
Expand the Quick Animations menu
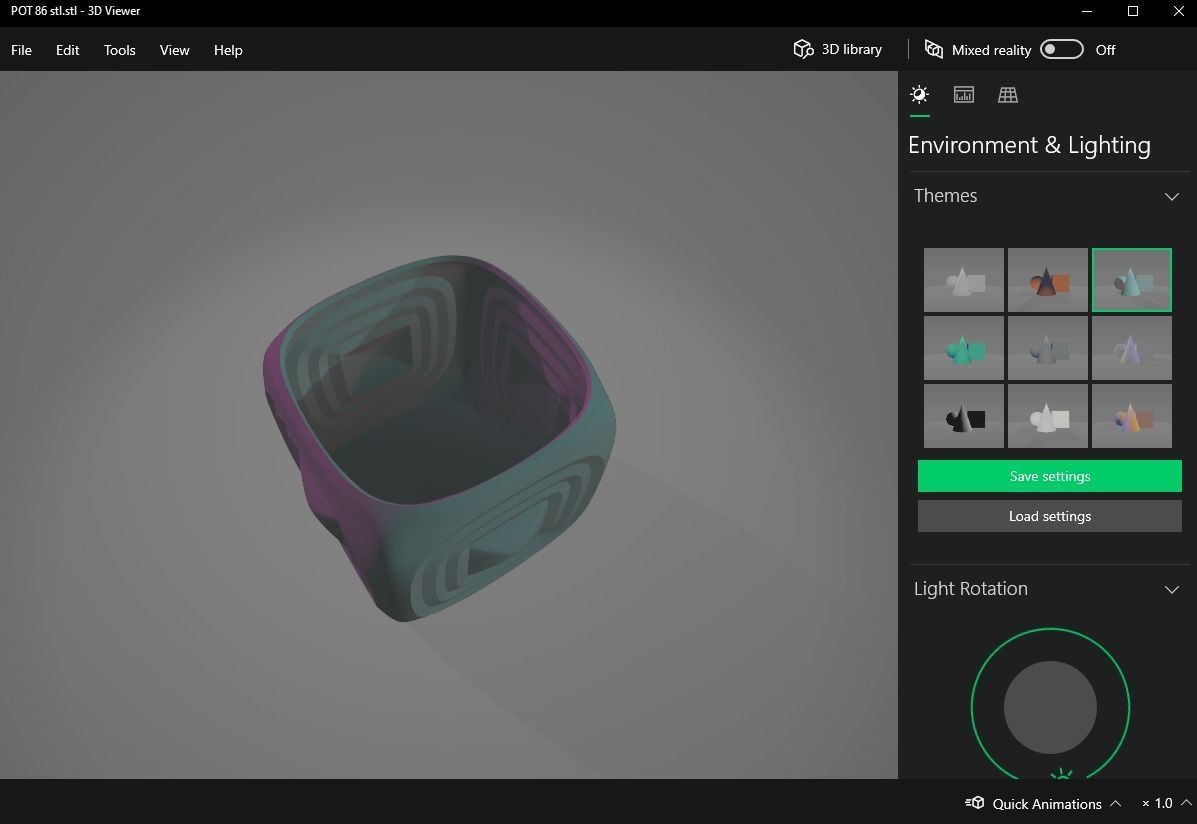click(x=1043, y=803)
